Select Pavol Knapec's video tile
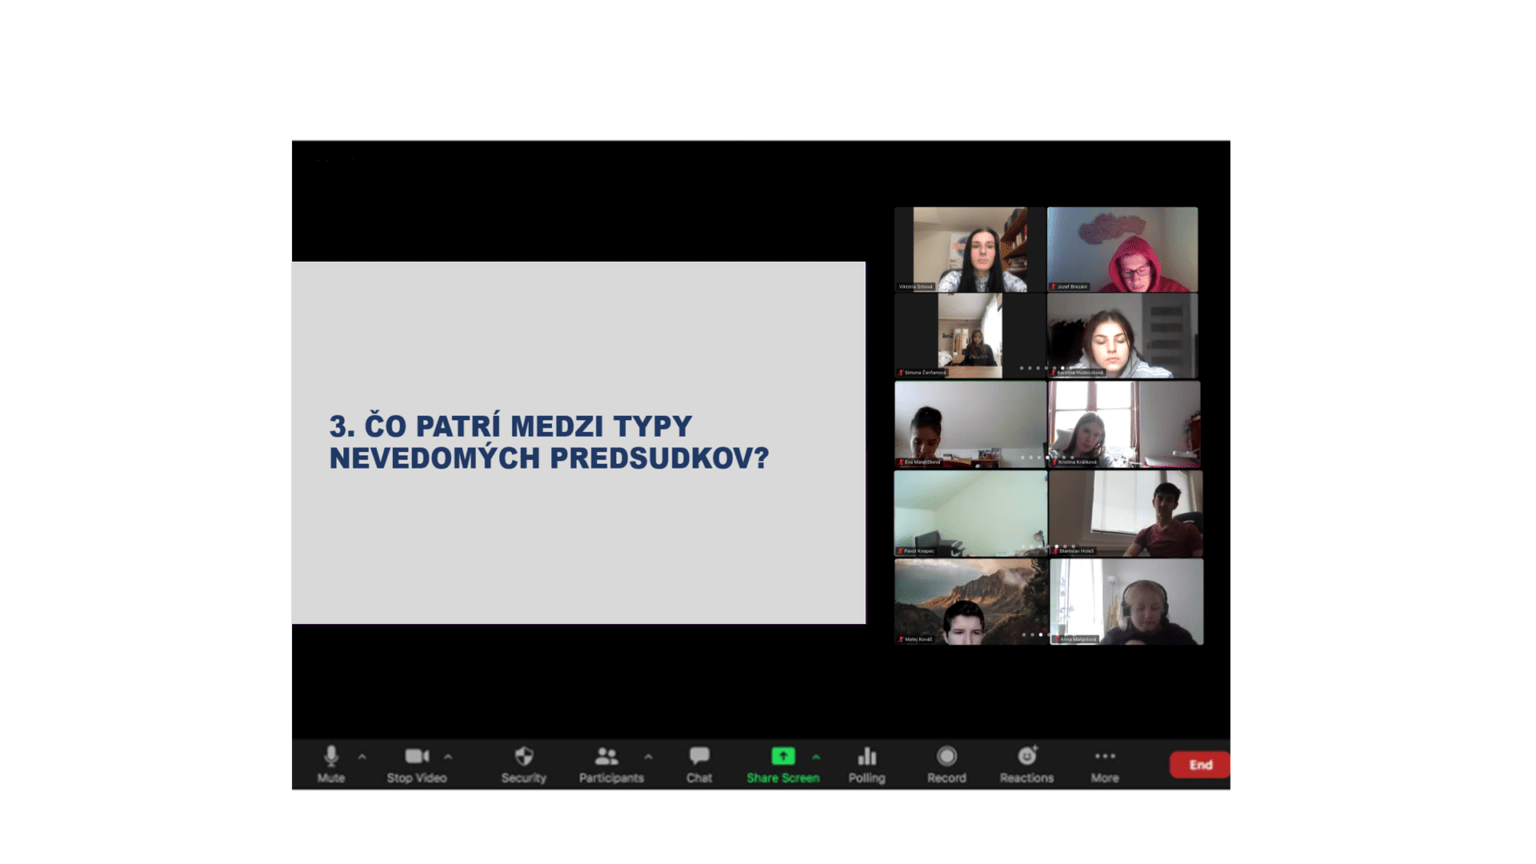Screen dimensions: 1536x864 coord(971,513)
